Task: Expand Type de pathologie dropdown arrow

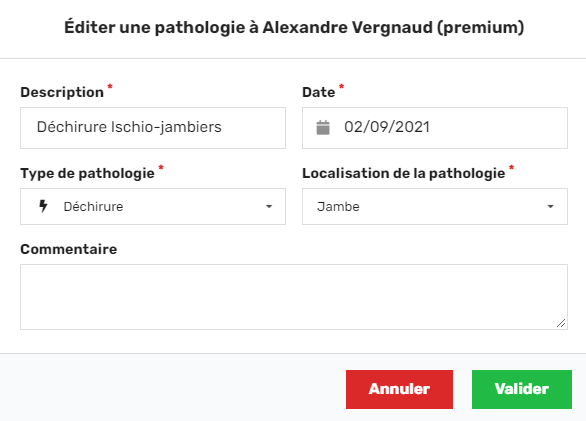Action: (269, 206)
